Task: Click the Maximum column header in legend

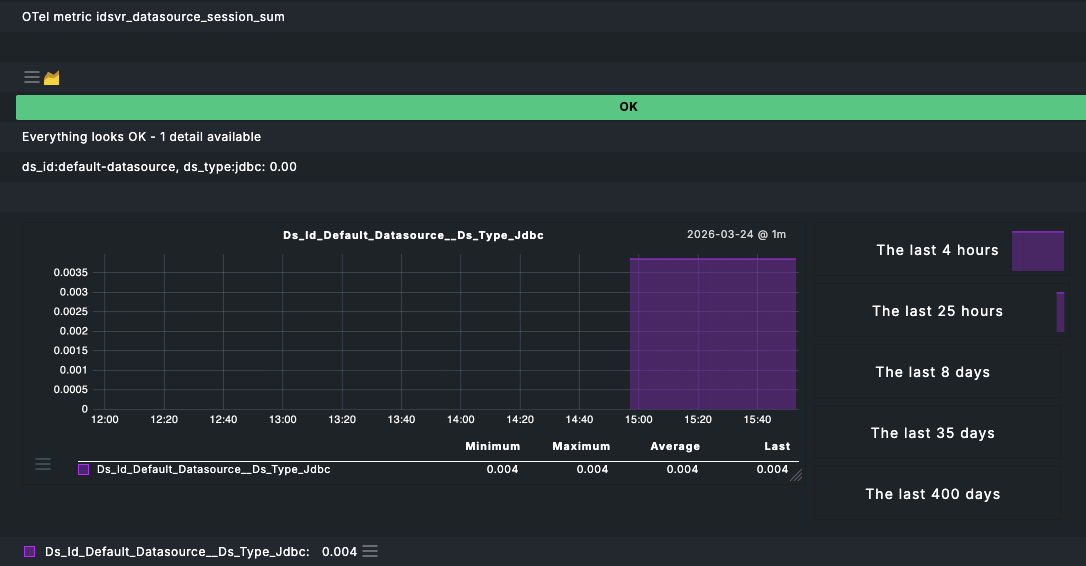Action: pyautogui.click(x=581, y=446)
